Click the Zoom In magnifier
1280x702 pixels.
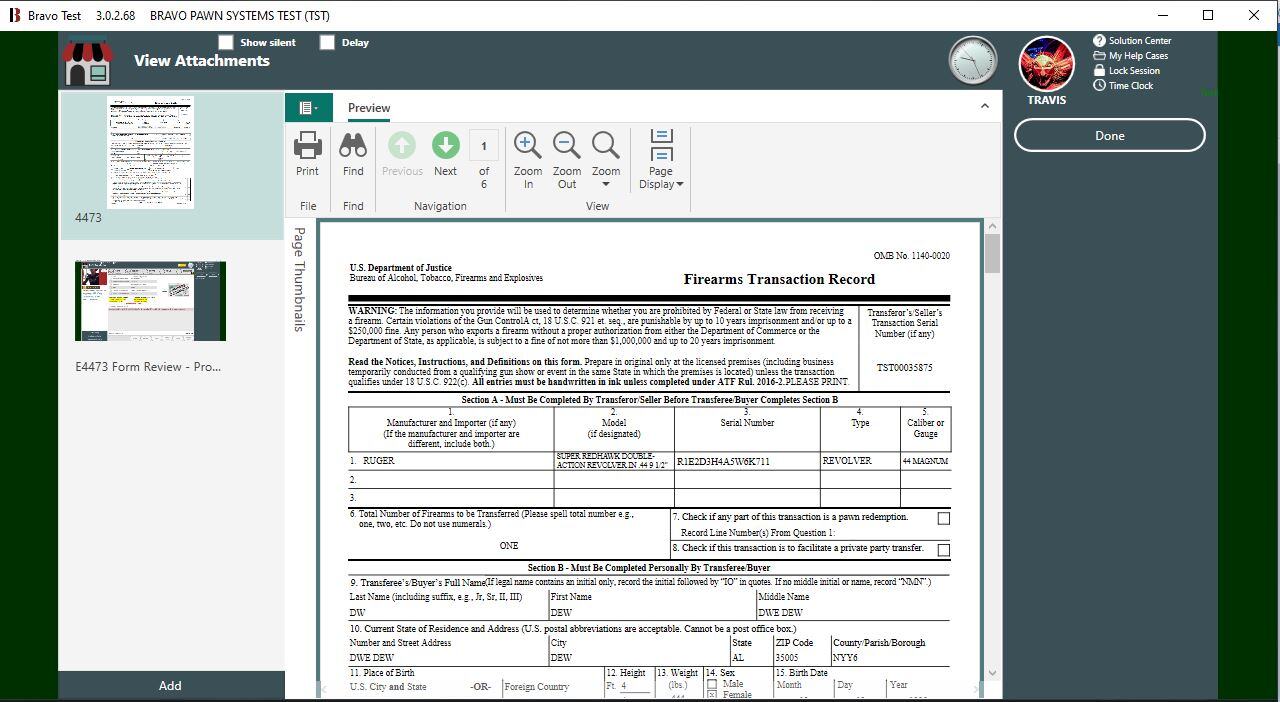528,146
